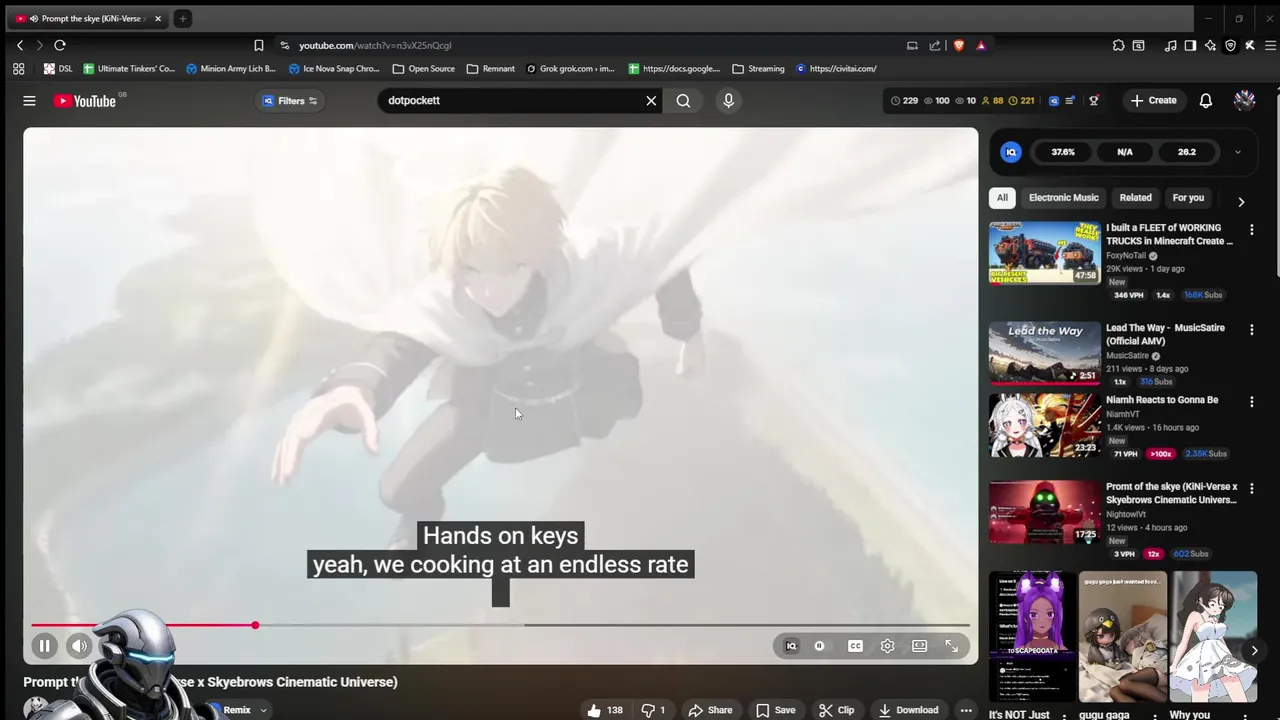Open Lead The Way AMV thumbnail
Viewport: 1280px width, 720px height.
click(1044, 353)
